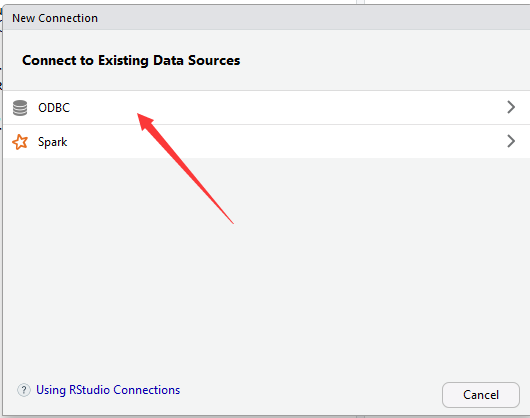
Task: Open the Using RStudio Connections link
Action: pos(108,390)
